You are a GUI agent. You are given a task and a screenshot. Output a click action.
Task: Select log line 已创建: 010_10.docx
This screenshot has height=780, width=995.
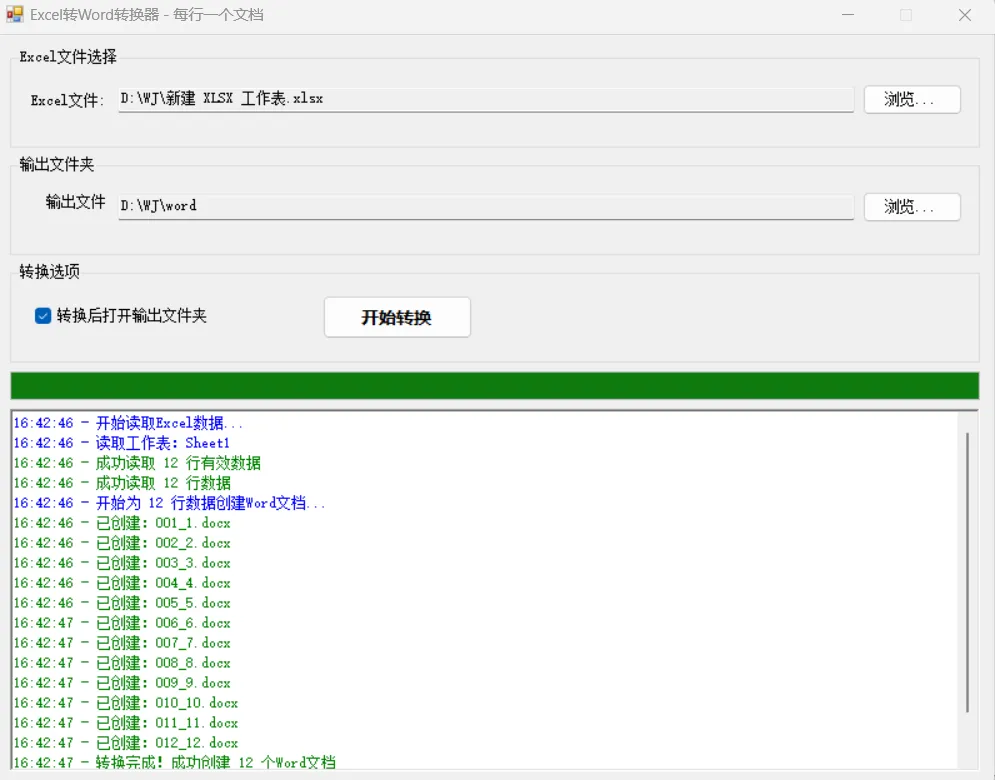pyautogui.click(x=126, y=703)
